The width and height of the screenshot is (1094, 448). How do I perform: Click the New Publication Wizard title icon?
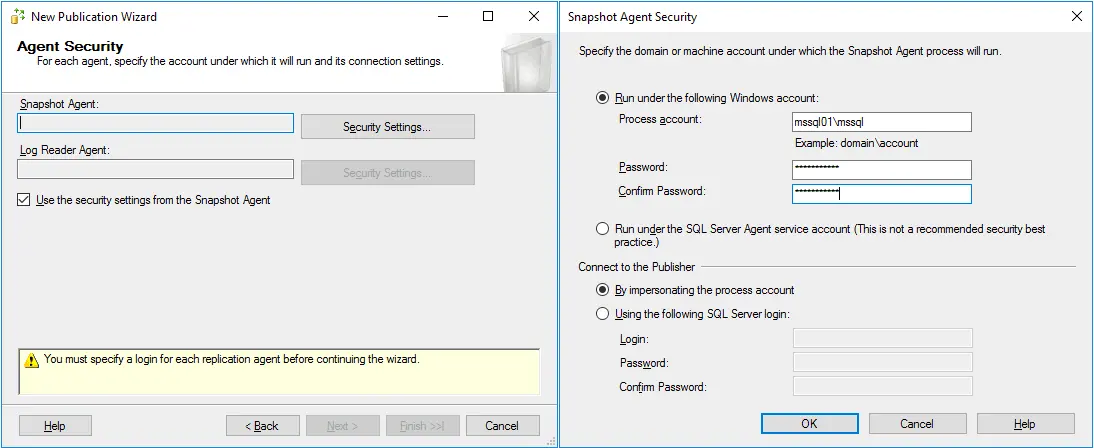coord(18,16)
